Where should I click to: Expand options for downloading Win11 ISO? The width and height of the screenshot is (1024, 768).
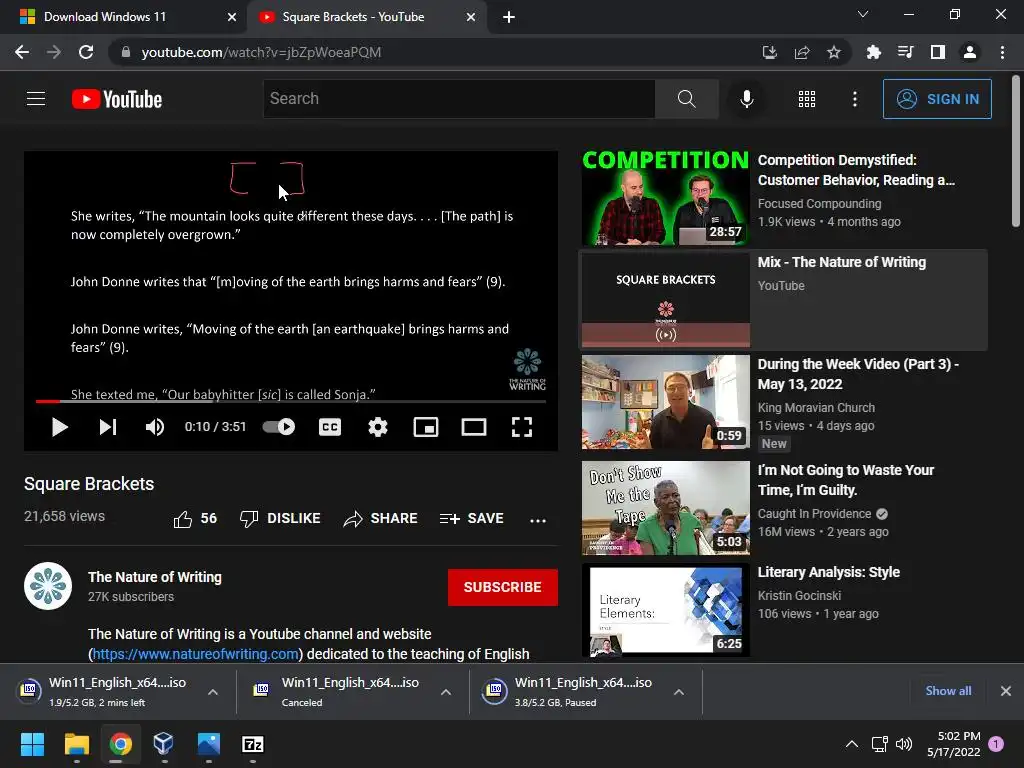(x=213, y=692)
